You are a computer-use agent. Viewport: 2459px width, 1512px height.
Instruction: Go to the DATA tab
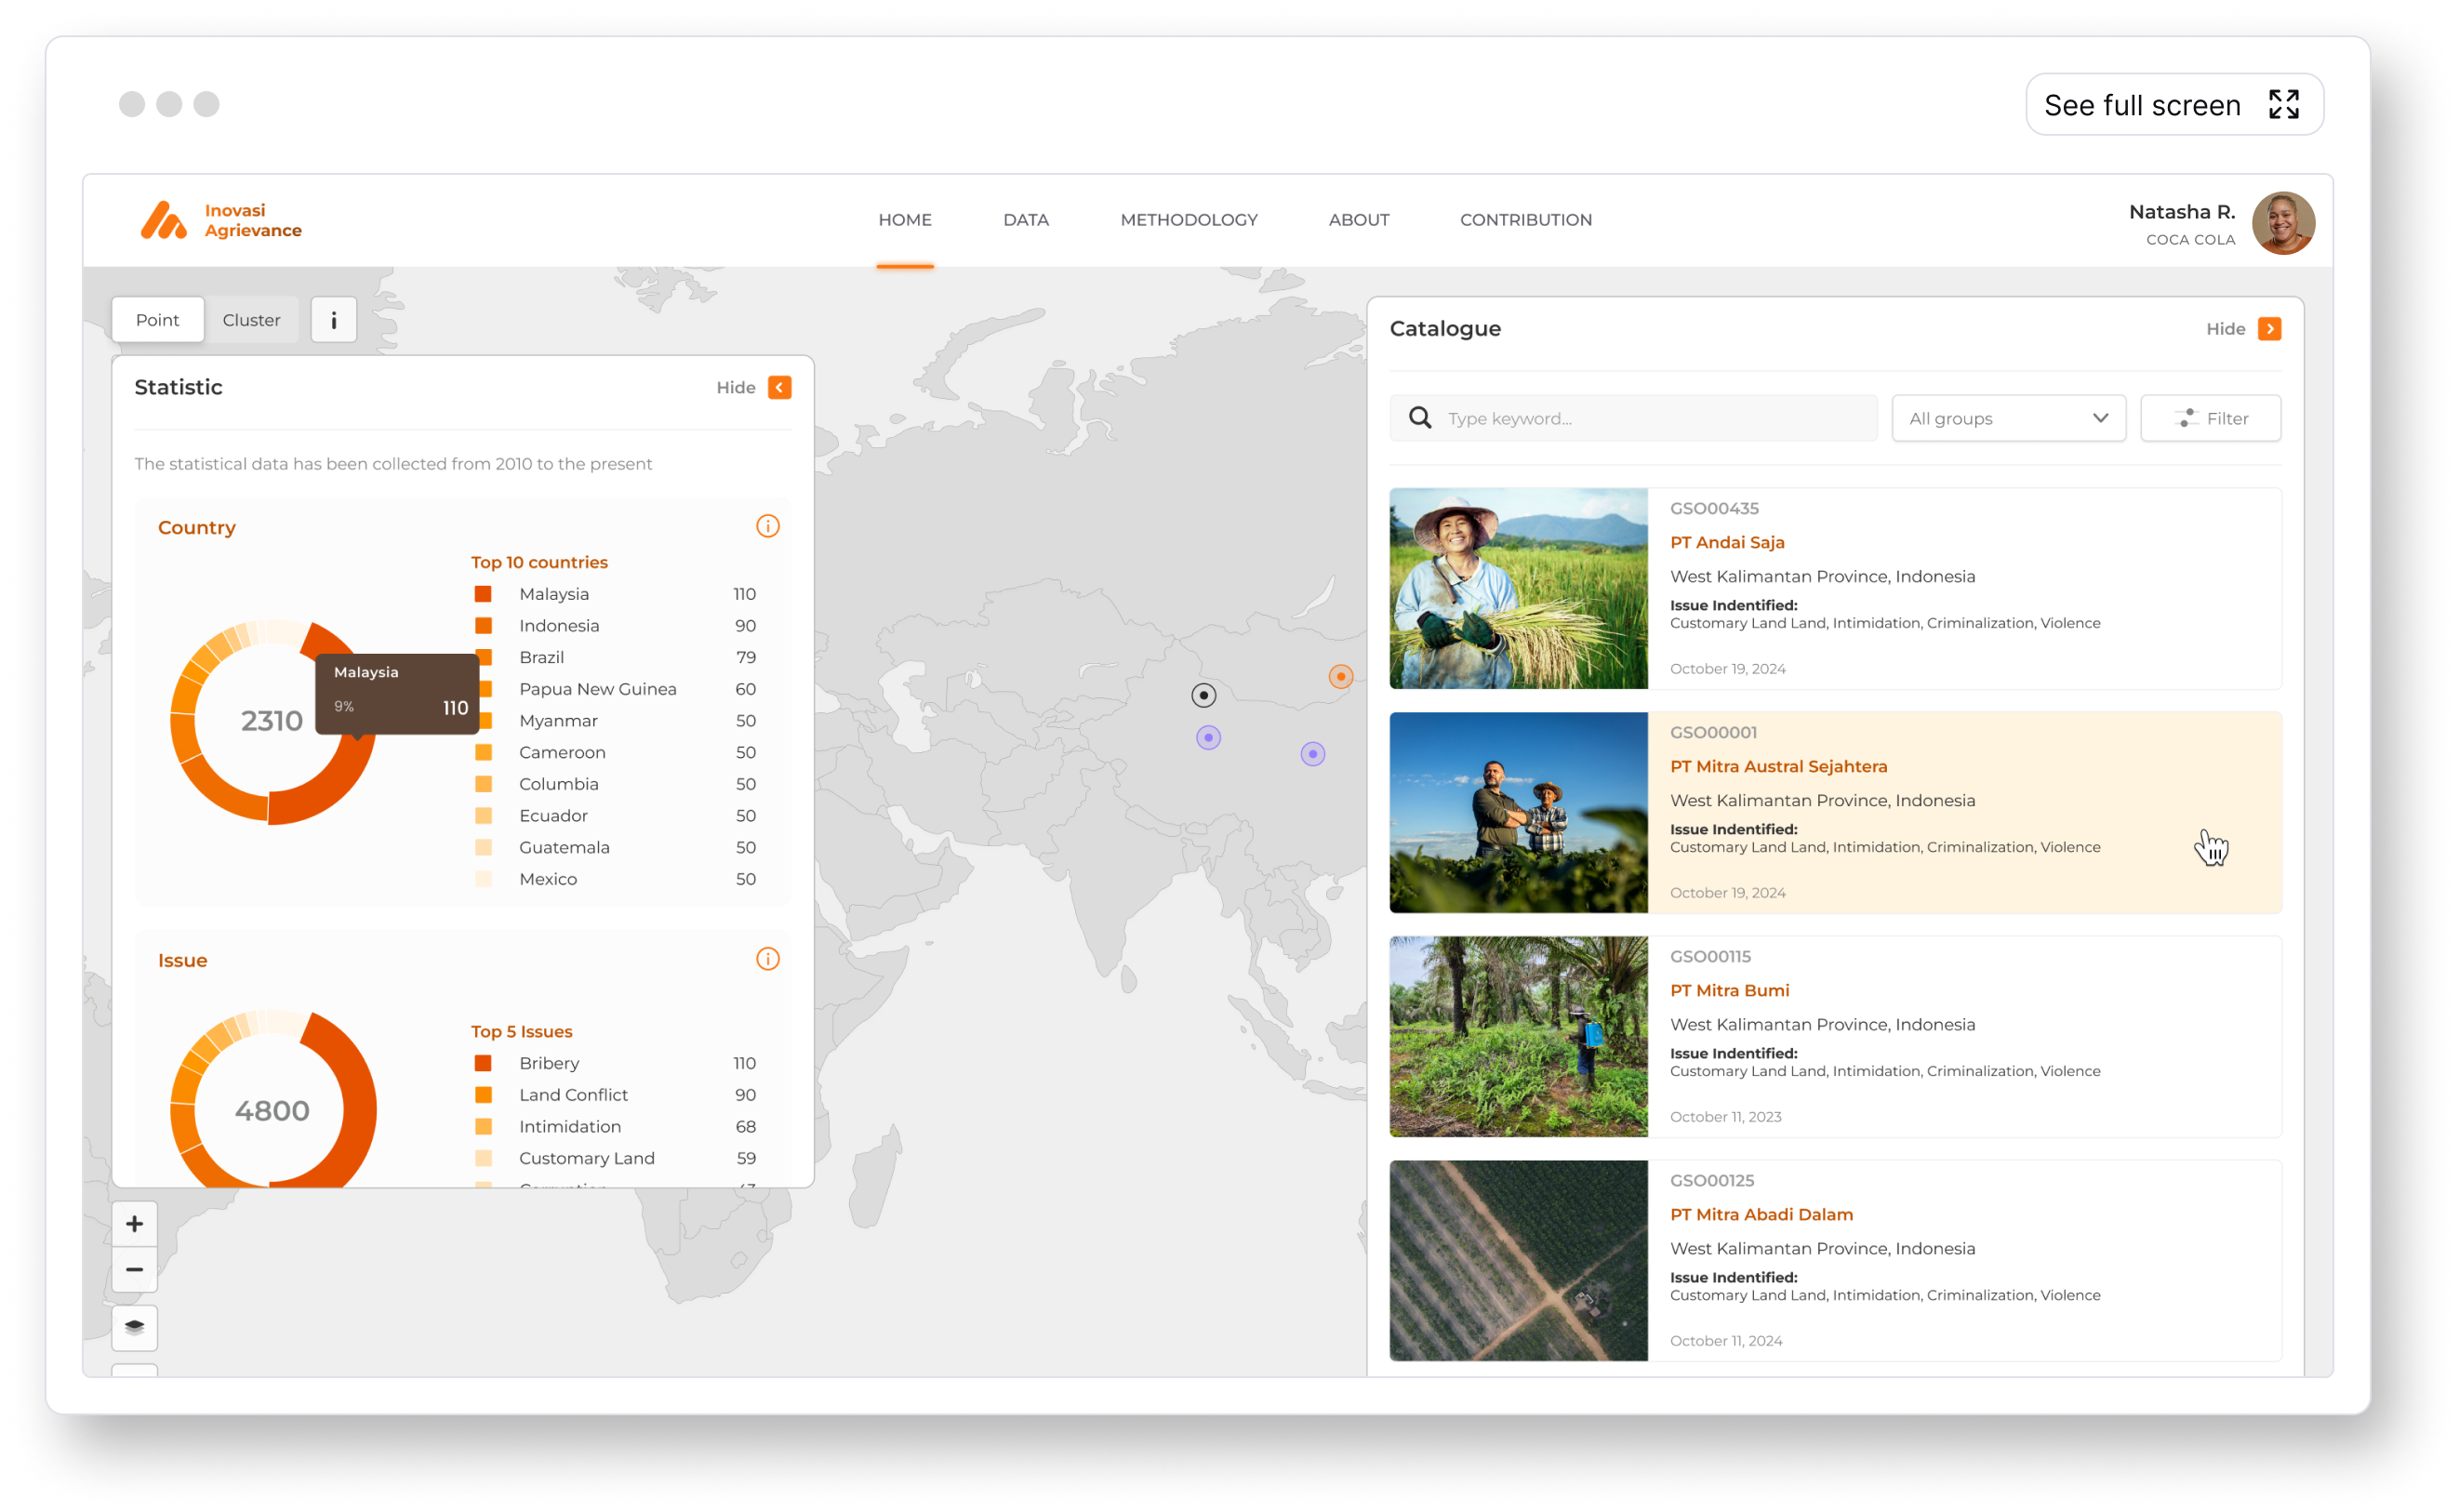1025,220
